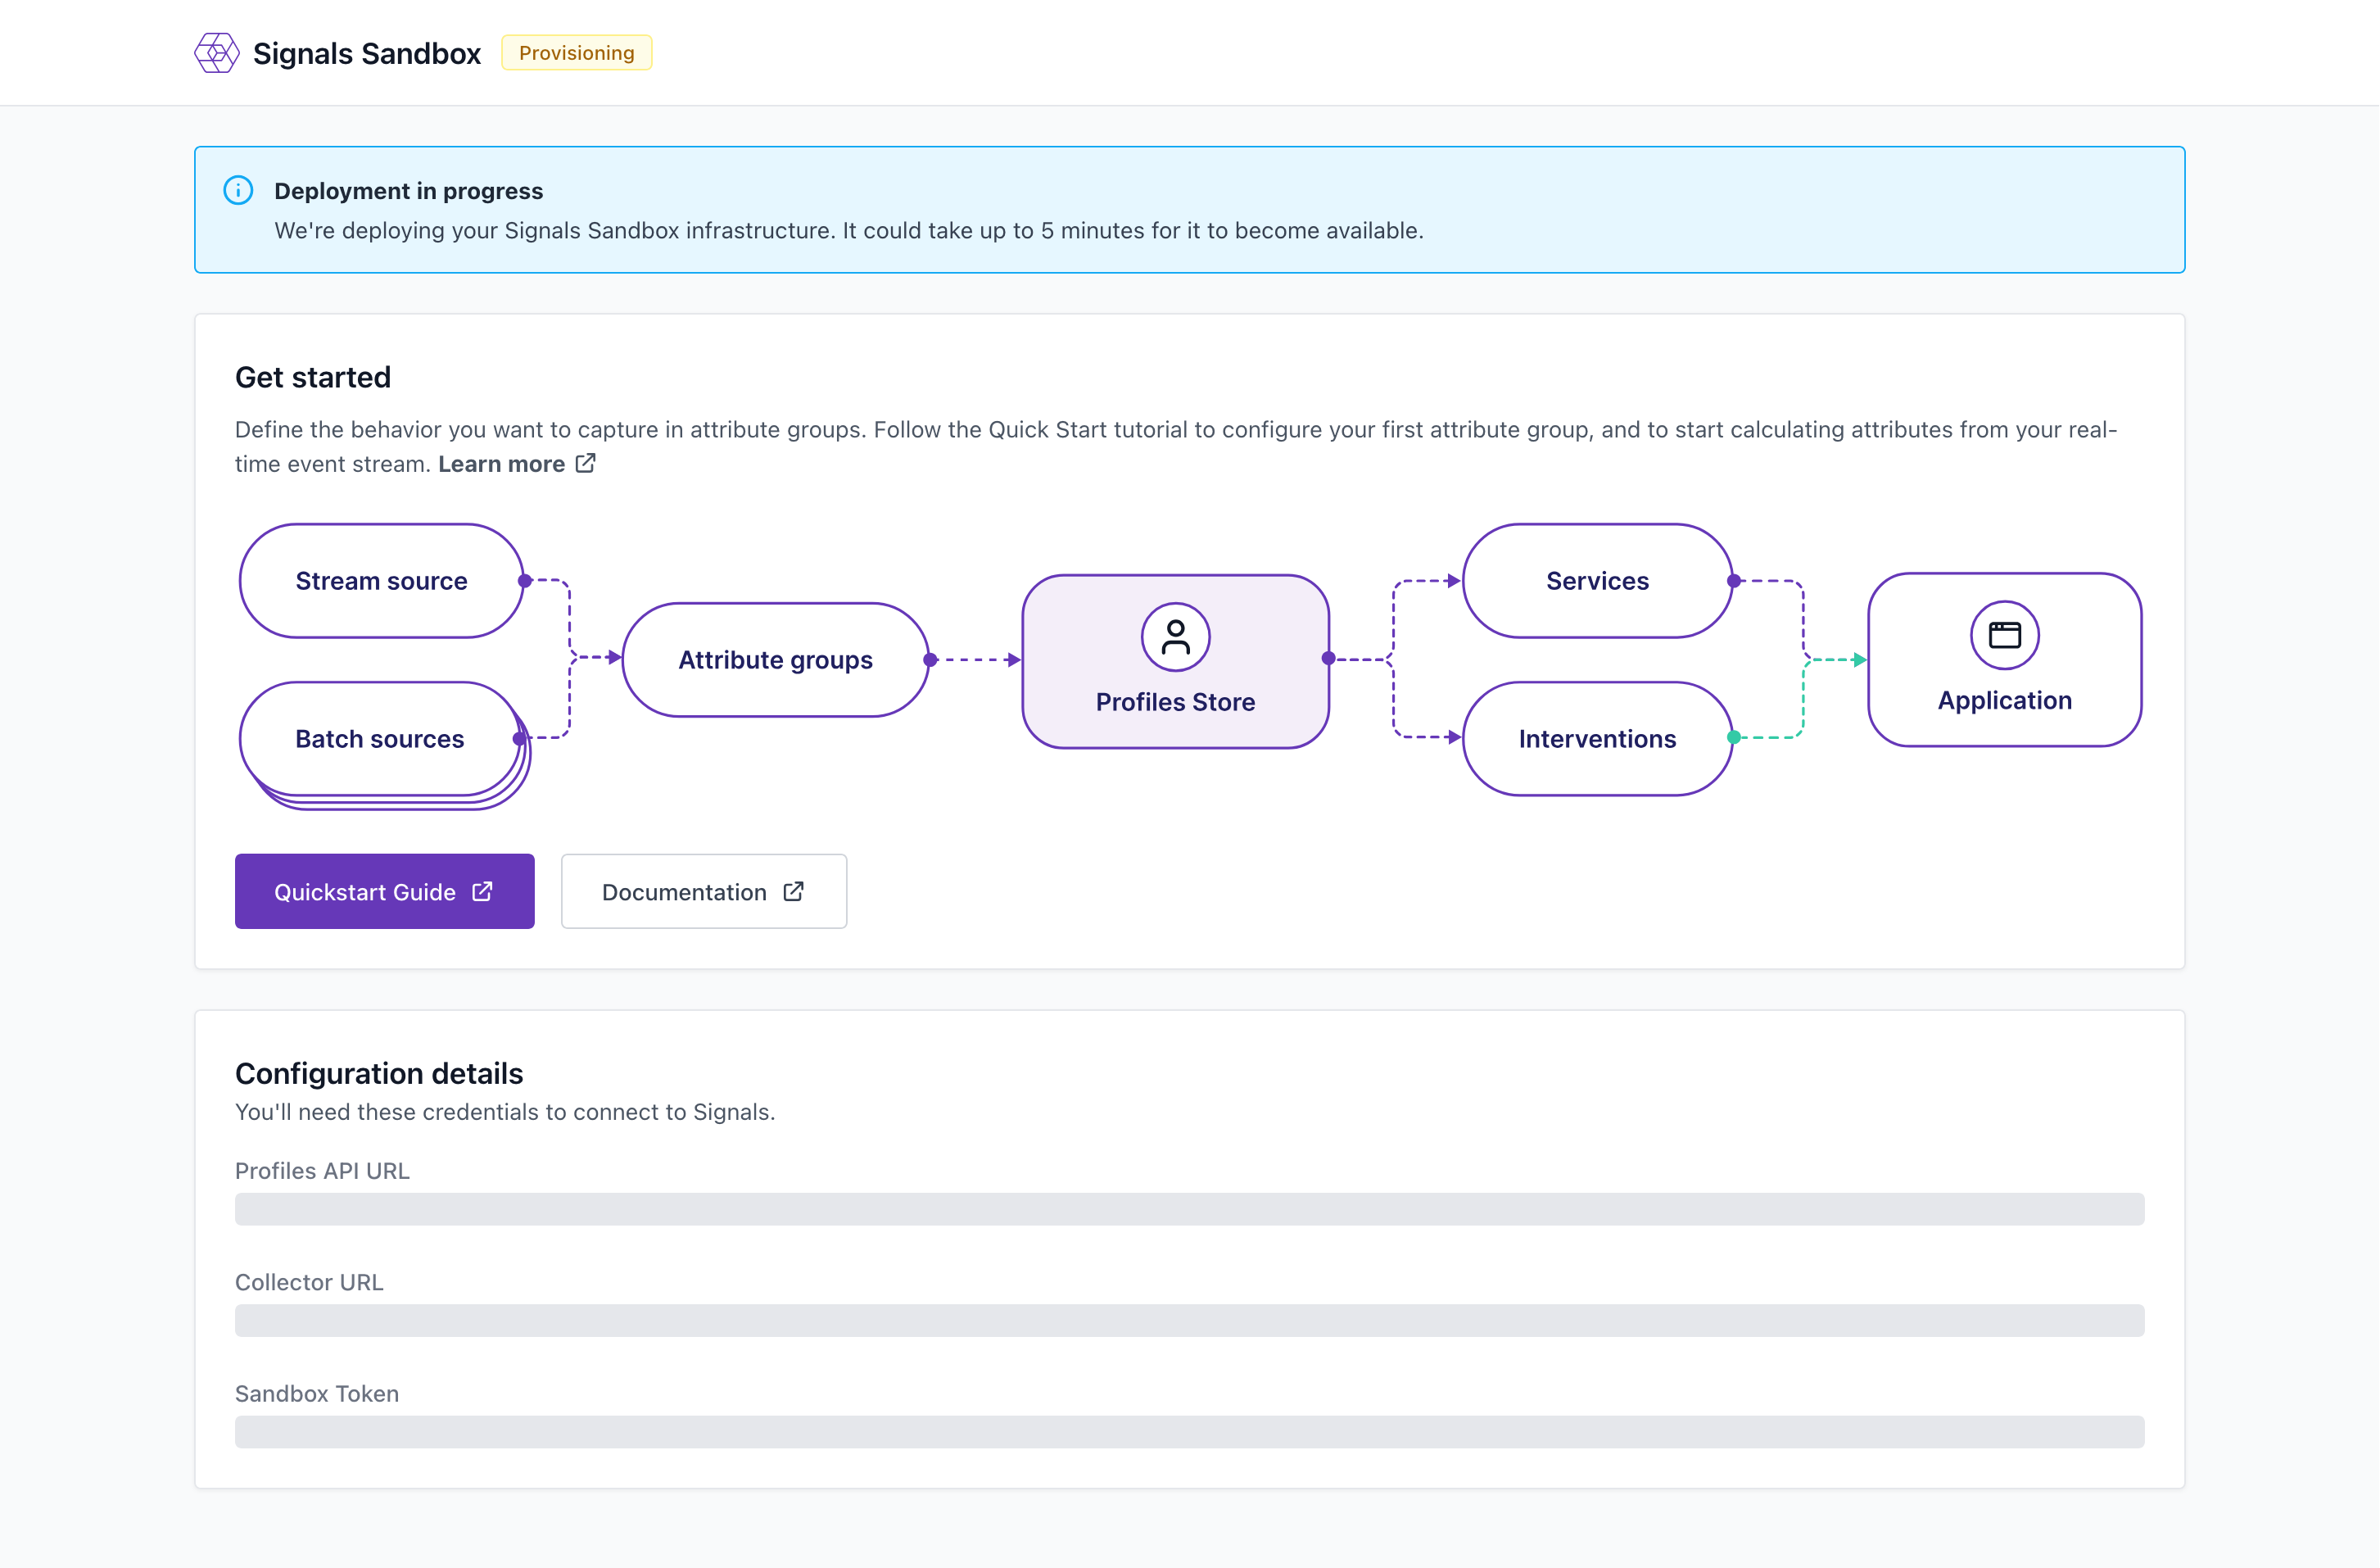Viewport: 2380px width, 1568px height.
Task: Click the Profiles API URL field
Action: (1189, 1209)
